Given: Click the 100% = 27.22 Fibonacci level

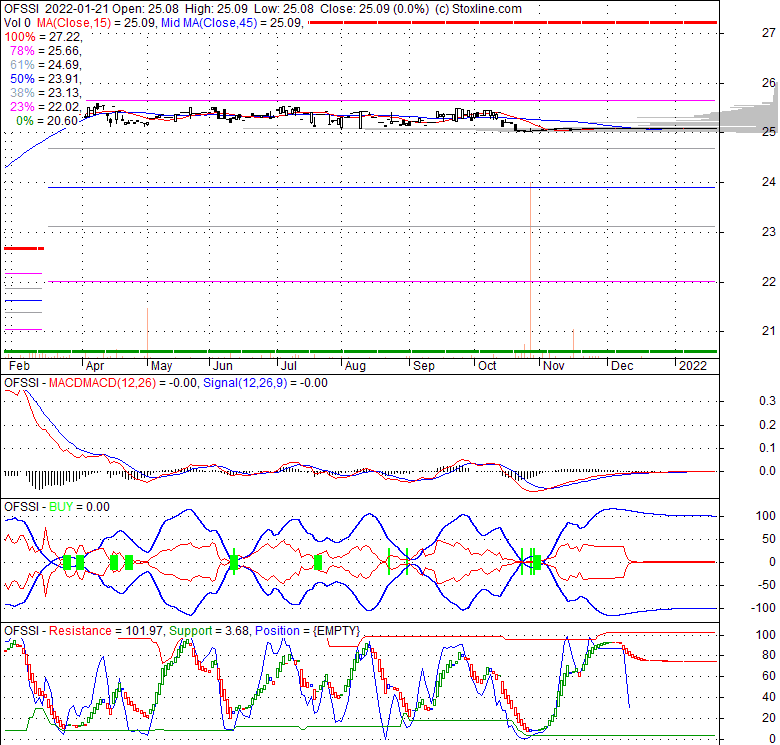Looking at the screenshot, I should [38, 36].
